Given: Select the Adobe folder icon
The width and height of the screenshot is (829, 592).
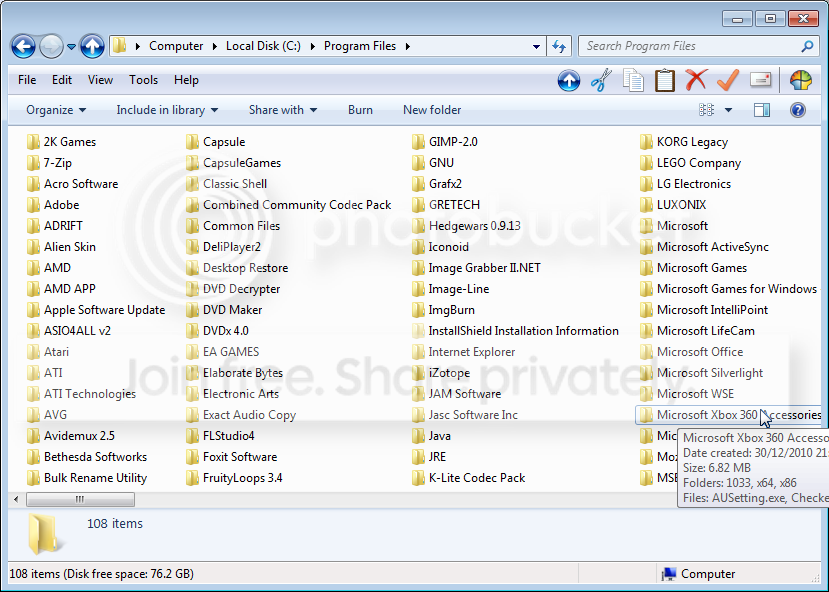Looking at the screenshot, I should [33, 205].
